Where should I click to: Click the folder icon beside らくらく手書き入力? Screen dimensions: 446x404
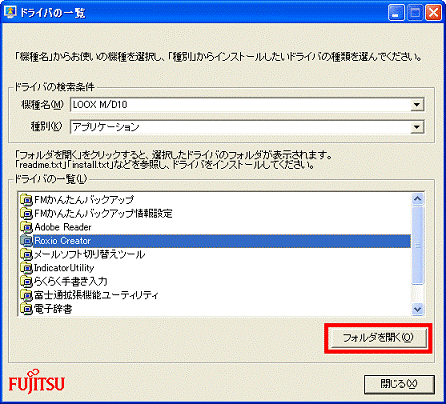[x=26, y=282]
